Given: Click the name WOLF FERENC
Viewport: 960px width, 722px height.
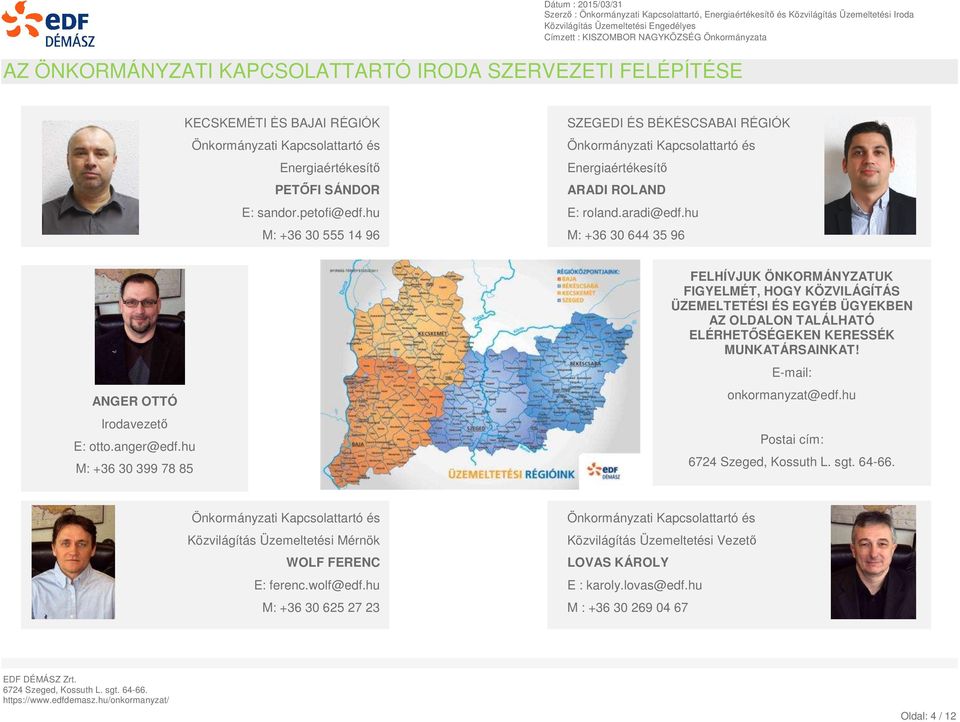Looking at the screenshot, I should (x=333, y=562).
